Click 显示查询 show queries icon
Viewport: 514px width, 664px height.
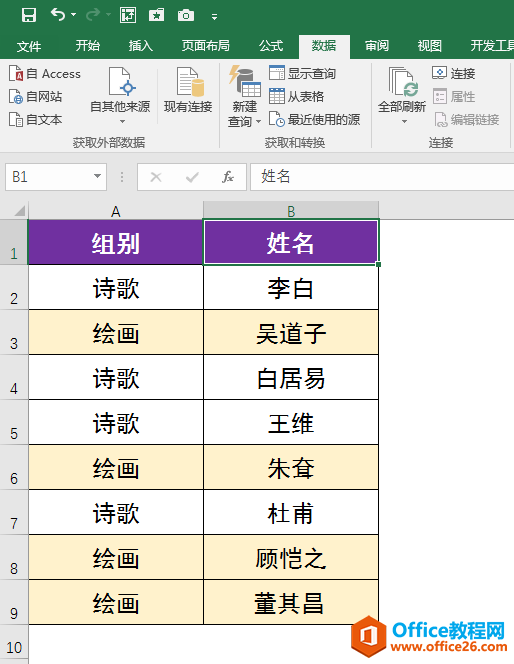277,73
